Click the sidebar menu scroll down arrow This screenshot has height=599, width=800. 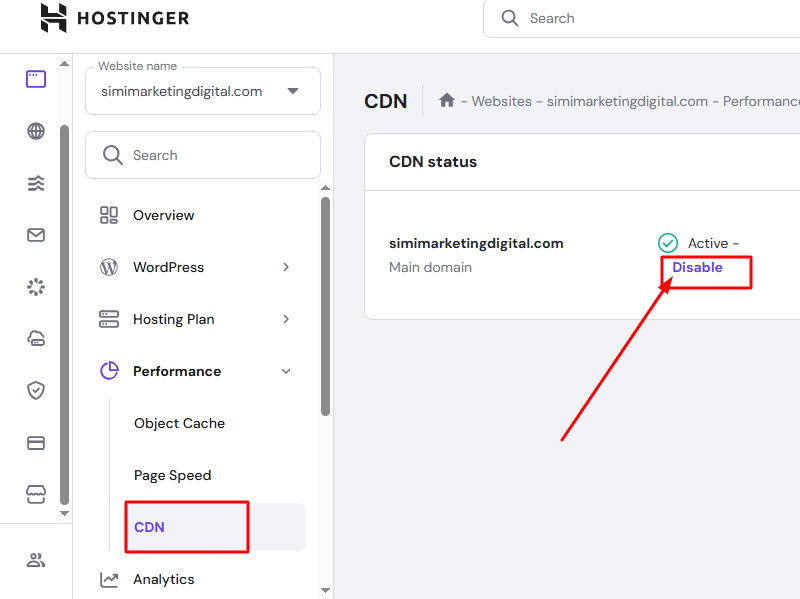[326, 590]
